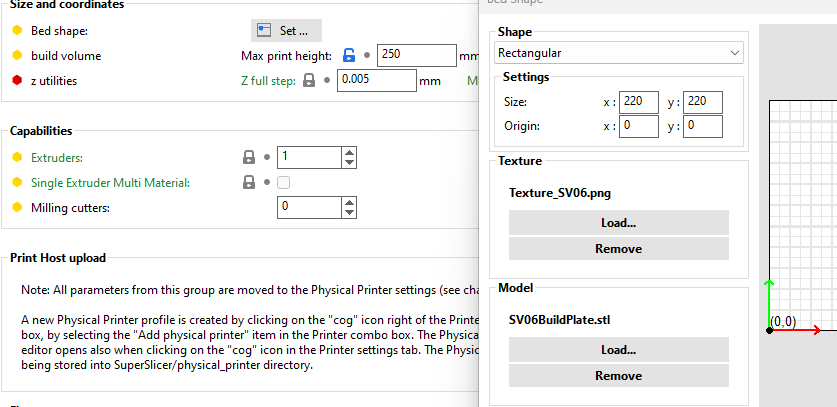
Task: Click the lock icon for Single Extruder Multi Material
Action: [x=247, y=183]
